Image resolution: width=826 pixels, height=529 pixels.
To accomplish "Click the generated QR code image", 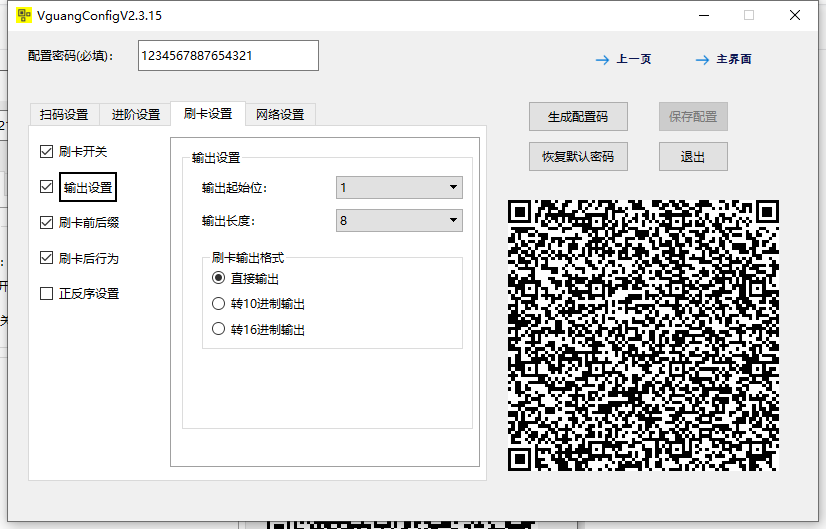I will coord(643,335).
